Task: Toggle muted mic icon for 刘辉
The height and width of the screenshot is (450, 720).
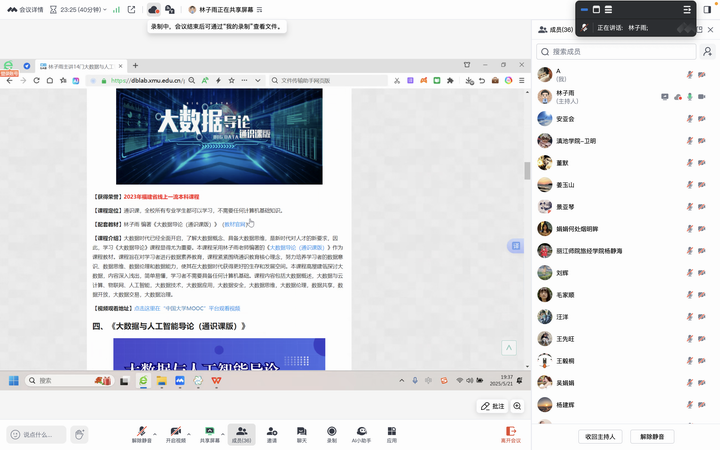Action: [690, 273]
